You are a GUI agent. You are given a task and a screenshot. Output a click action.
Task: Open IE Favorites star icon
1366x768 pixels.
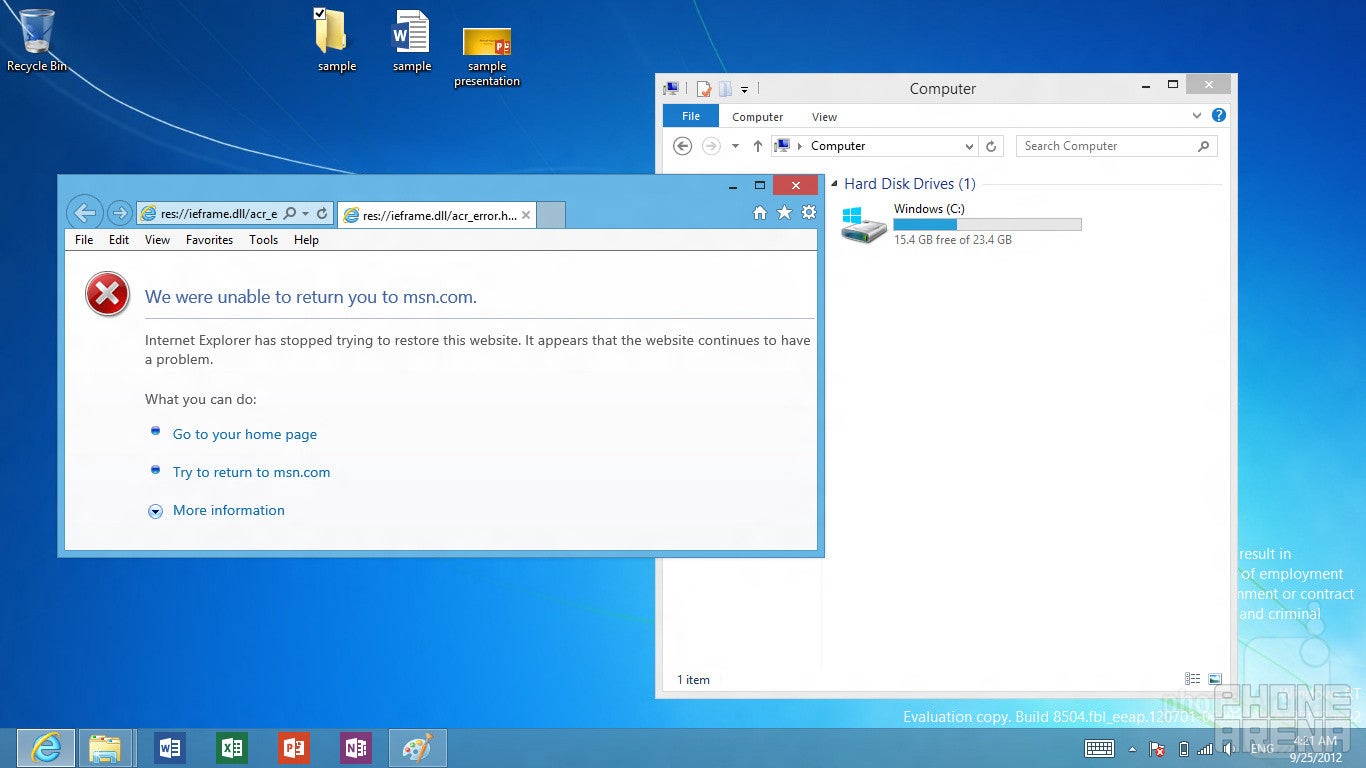pyautogui.click(x=784, y=212)
